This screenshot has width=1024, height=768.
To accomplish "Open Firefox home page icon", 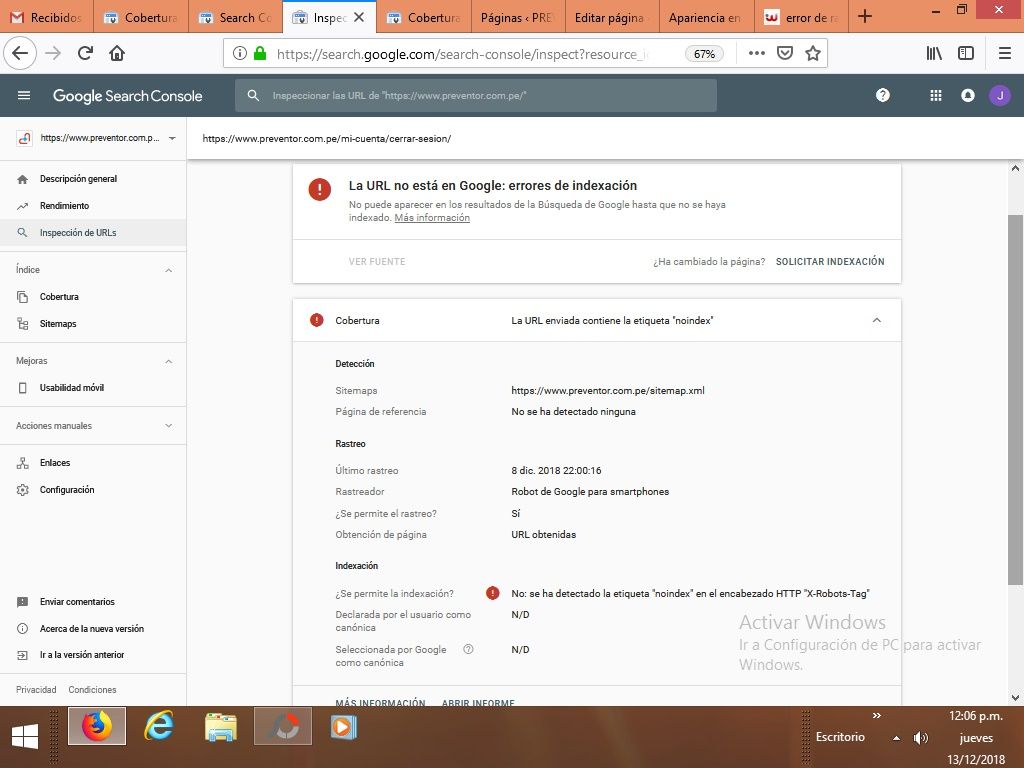I will point(117,54).
